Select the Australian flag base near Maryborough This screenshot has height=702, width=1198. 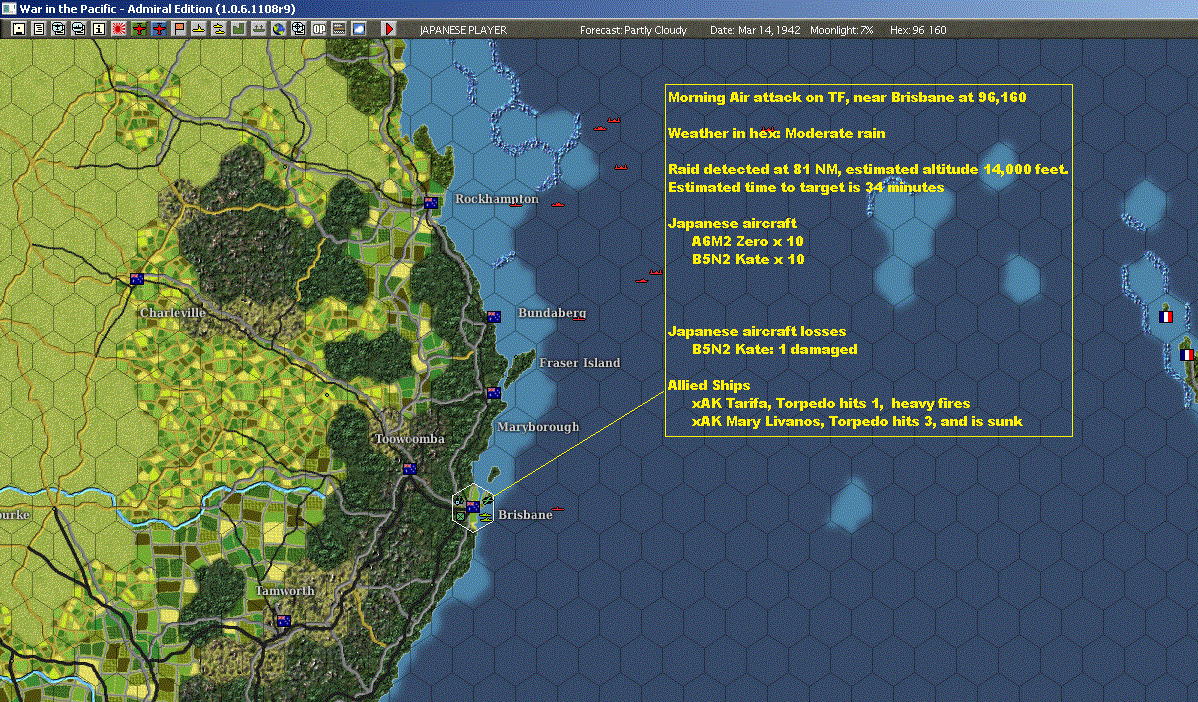pos(494,393)
